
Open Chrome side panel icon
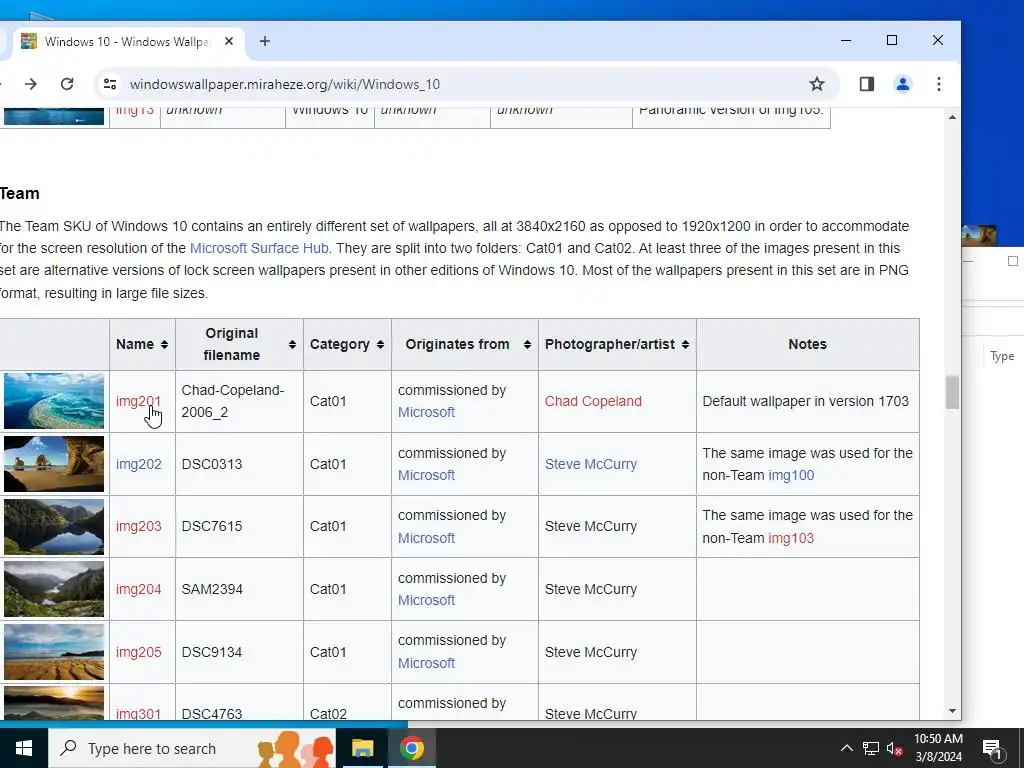[x=867, y=84]
